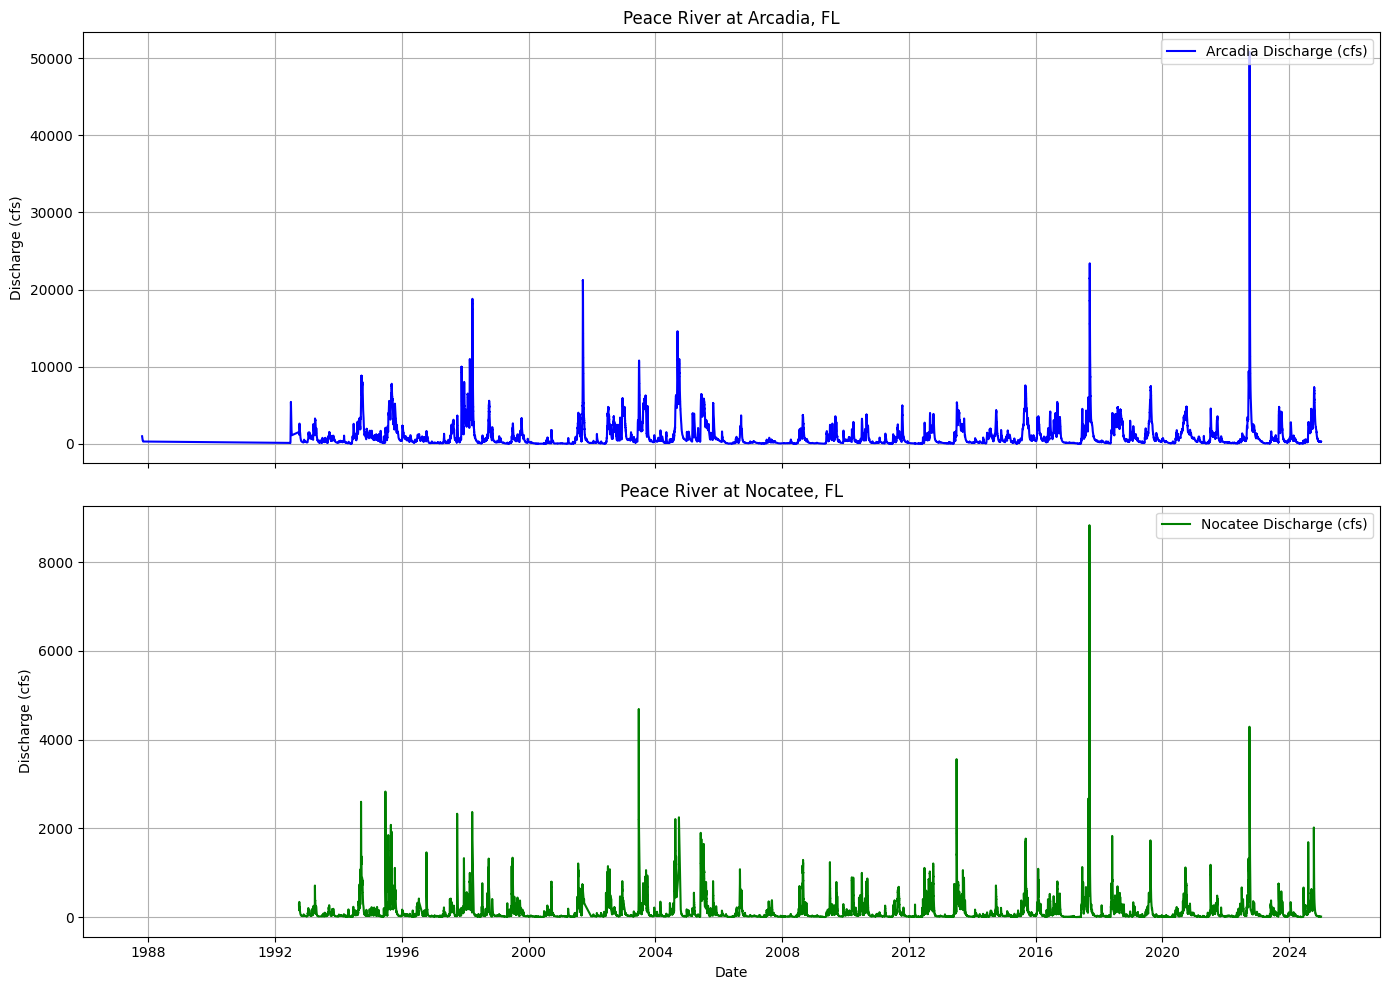Click the tallest green peak in Nocatee chart

pos(1089,527)
